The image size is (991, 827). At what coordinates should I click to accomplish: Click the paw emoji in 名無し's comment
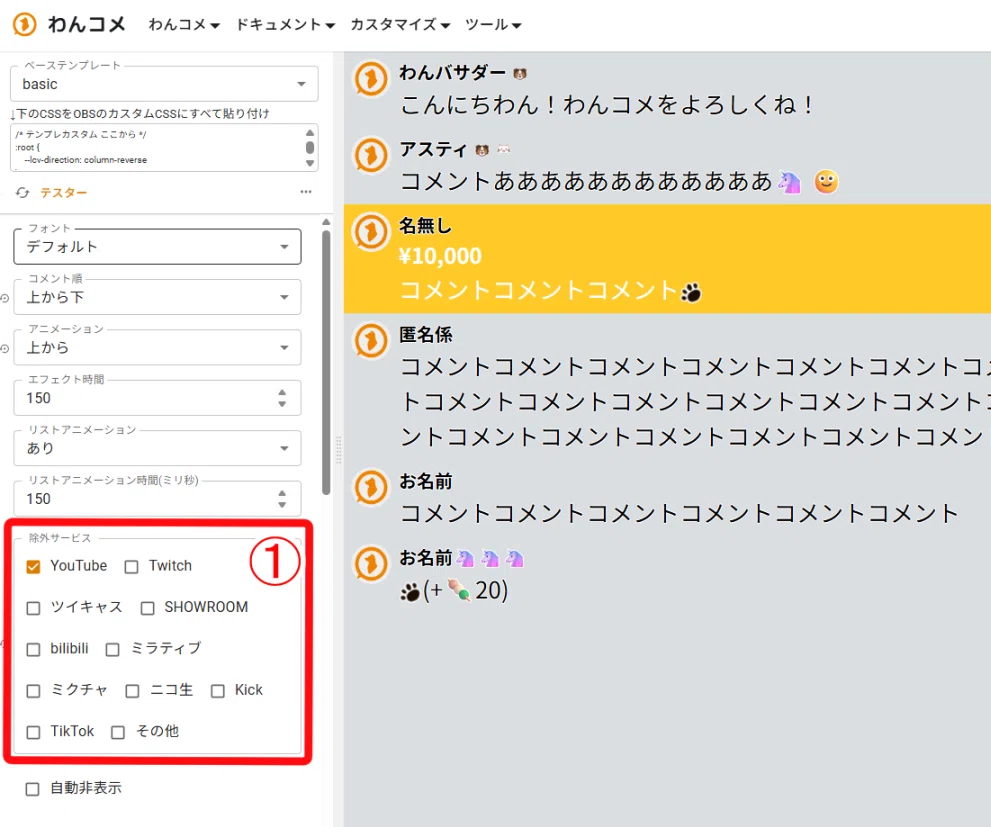pos(691,293)
